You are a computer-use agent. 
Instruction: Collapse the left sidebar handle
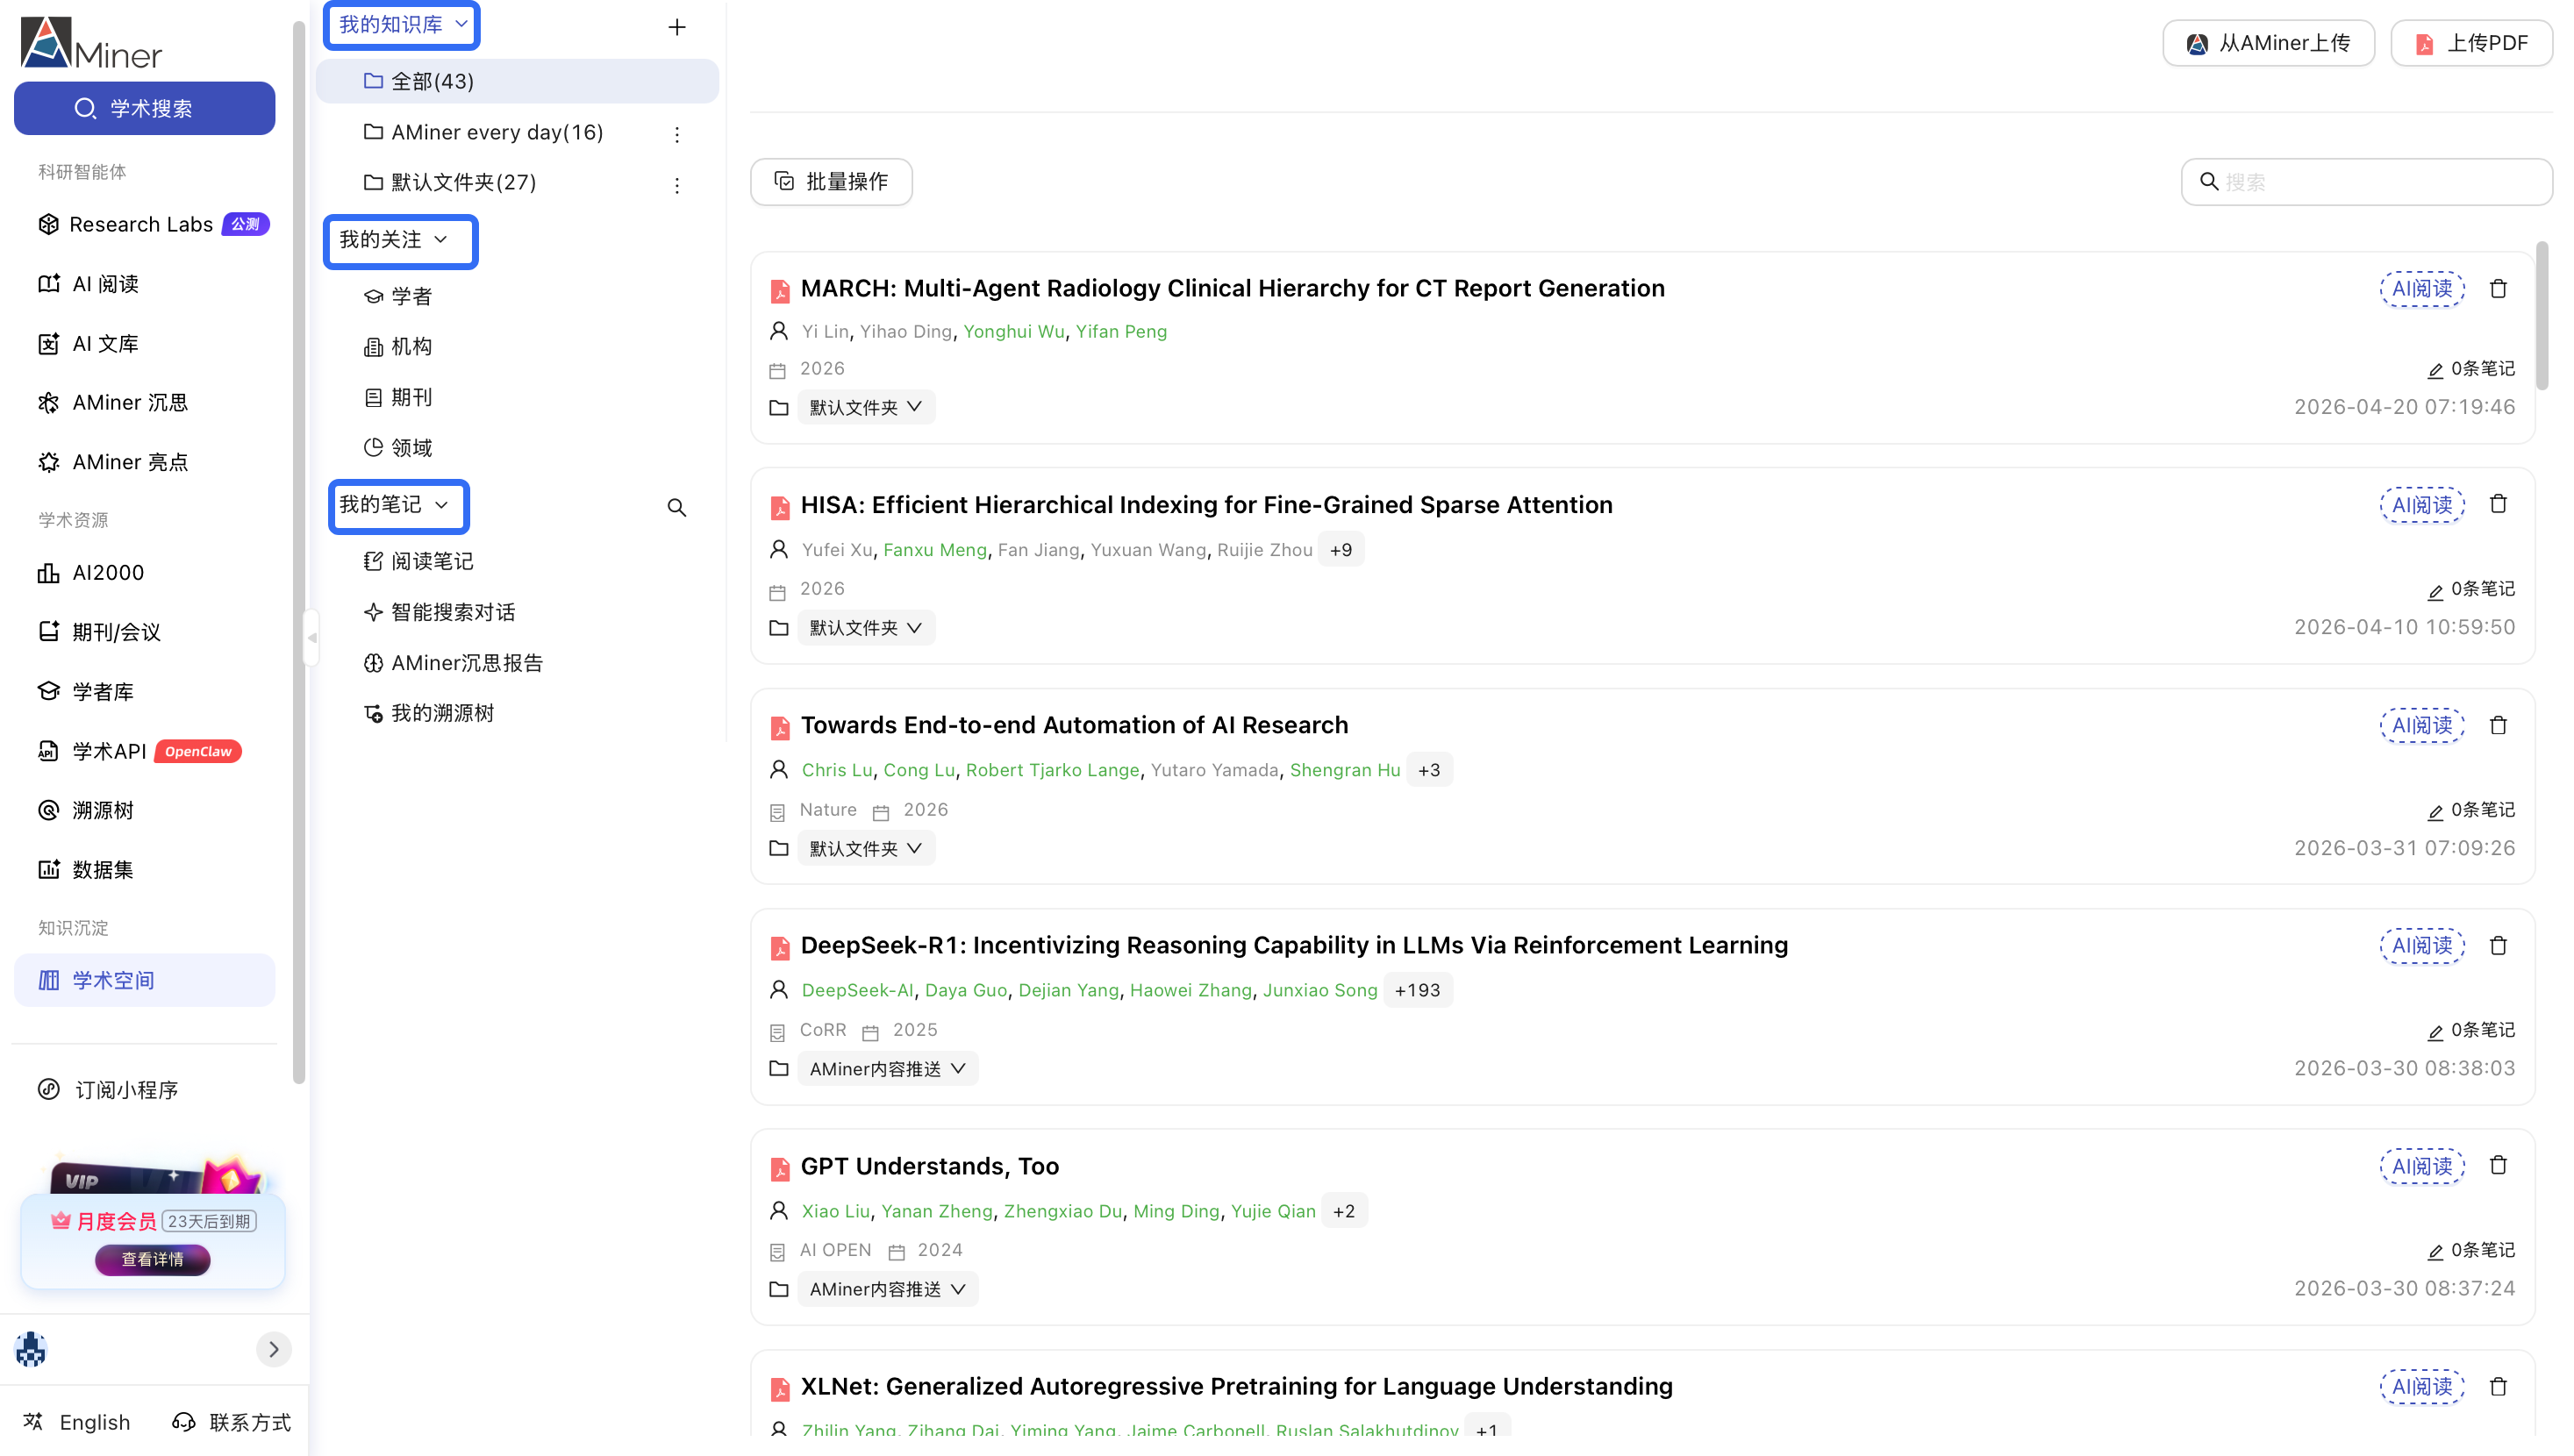[312, 638]
